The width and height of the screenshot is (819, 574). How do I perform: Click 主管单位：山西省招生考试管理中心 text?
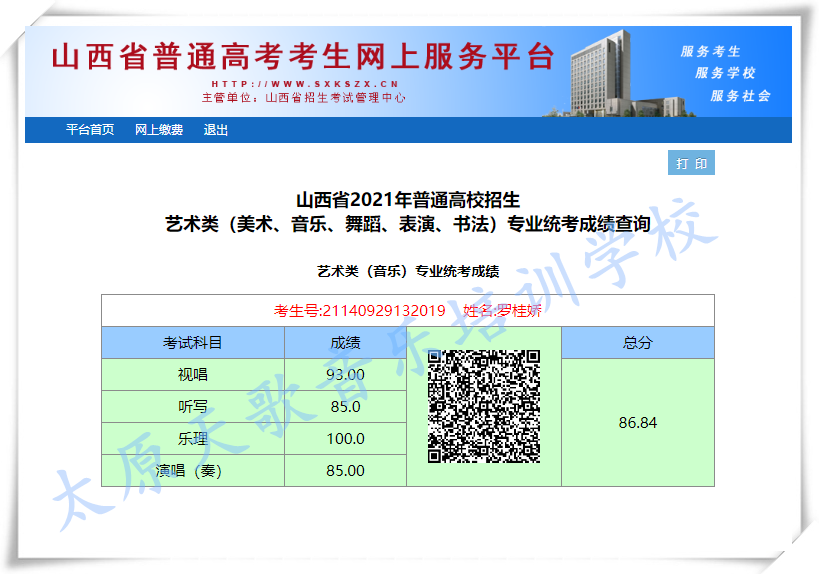[303, 98]
